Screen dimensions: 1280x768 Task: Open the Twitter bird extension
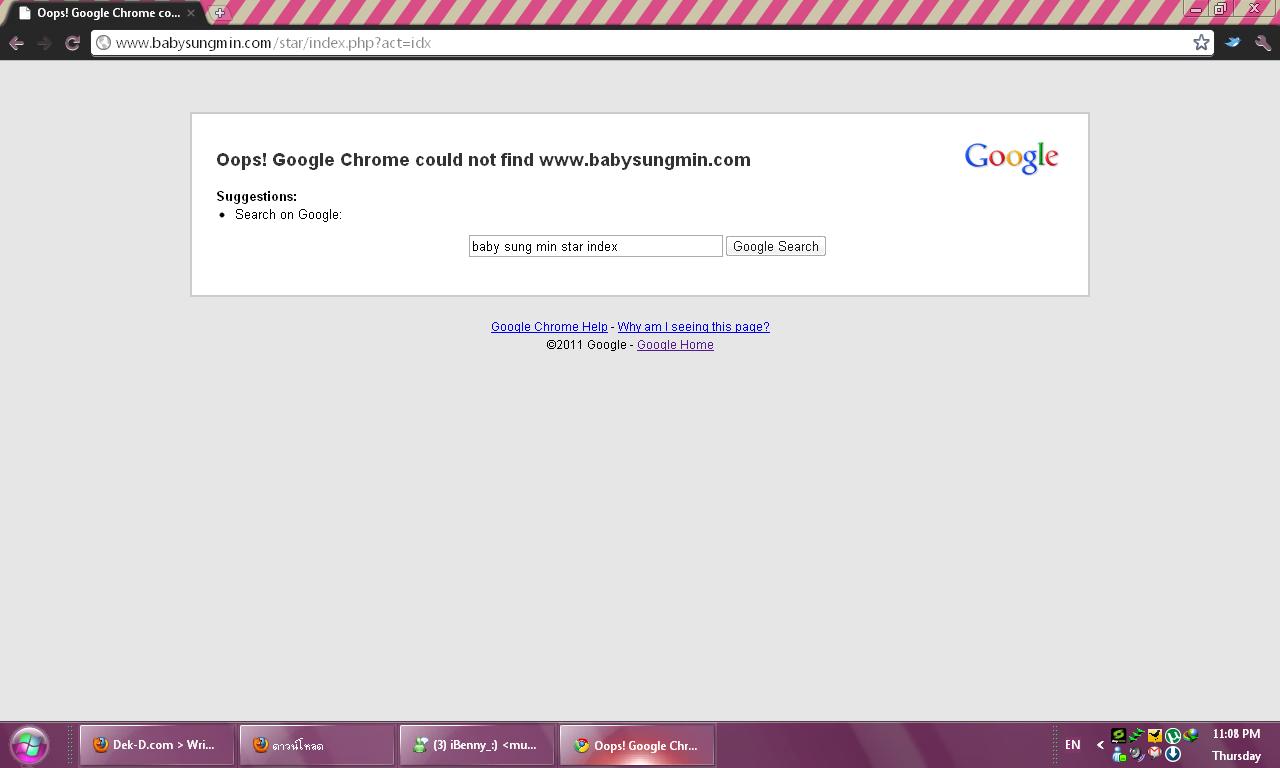click(1233, 43)
